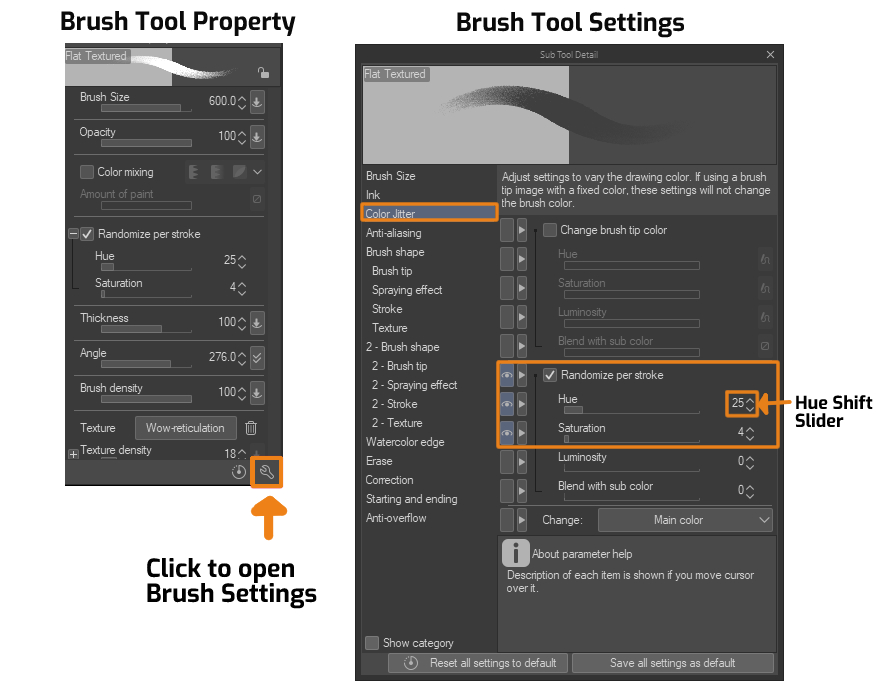The height and width of the screenshot is (682, 883).
Task: Click Reset all settings to default
Action: tap(478, 663)
